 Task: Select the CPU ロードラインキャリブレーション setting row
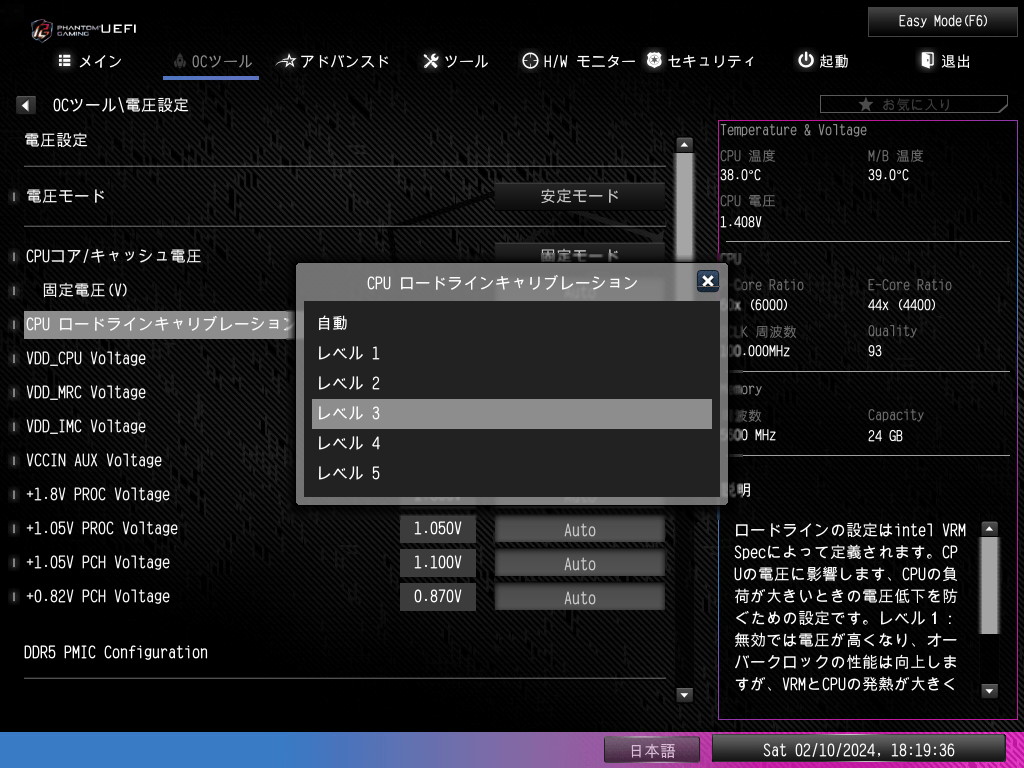159,324
